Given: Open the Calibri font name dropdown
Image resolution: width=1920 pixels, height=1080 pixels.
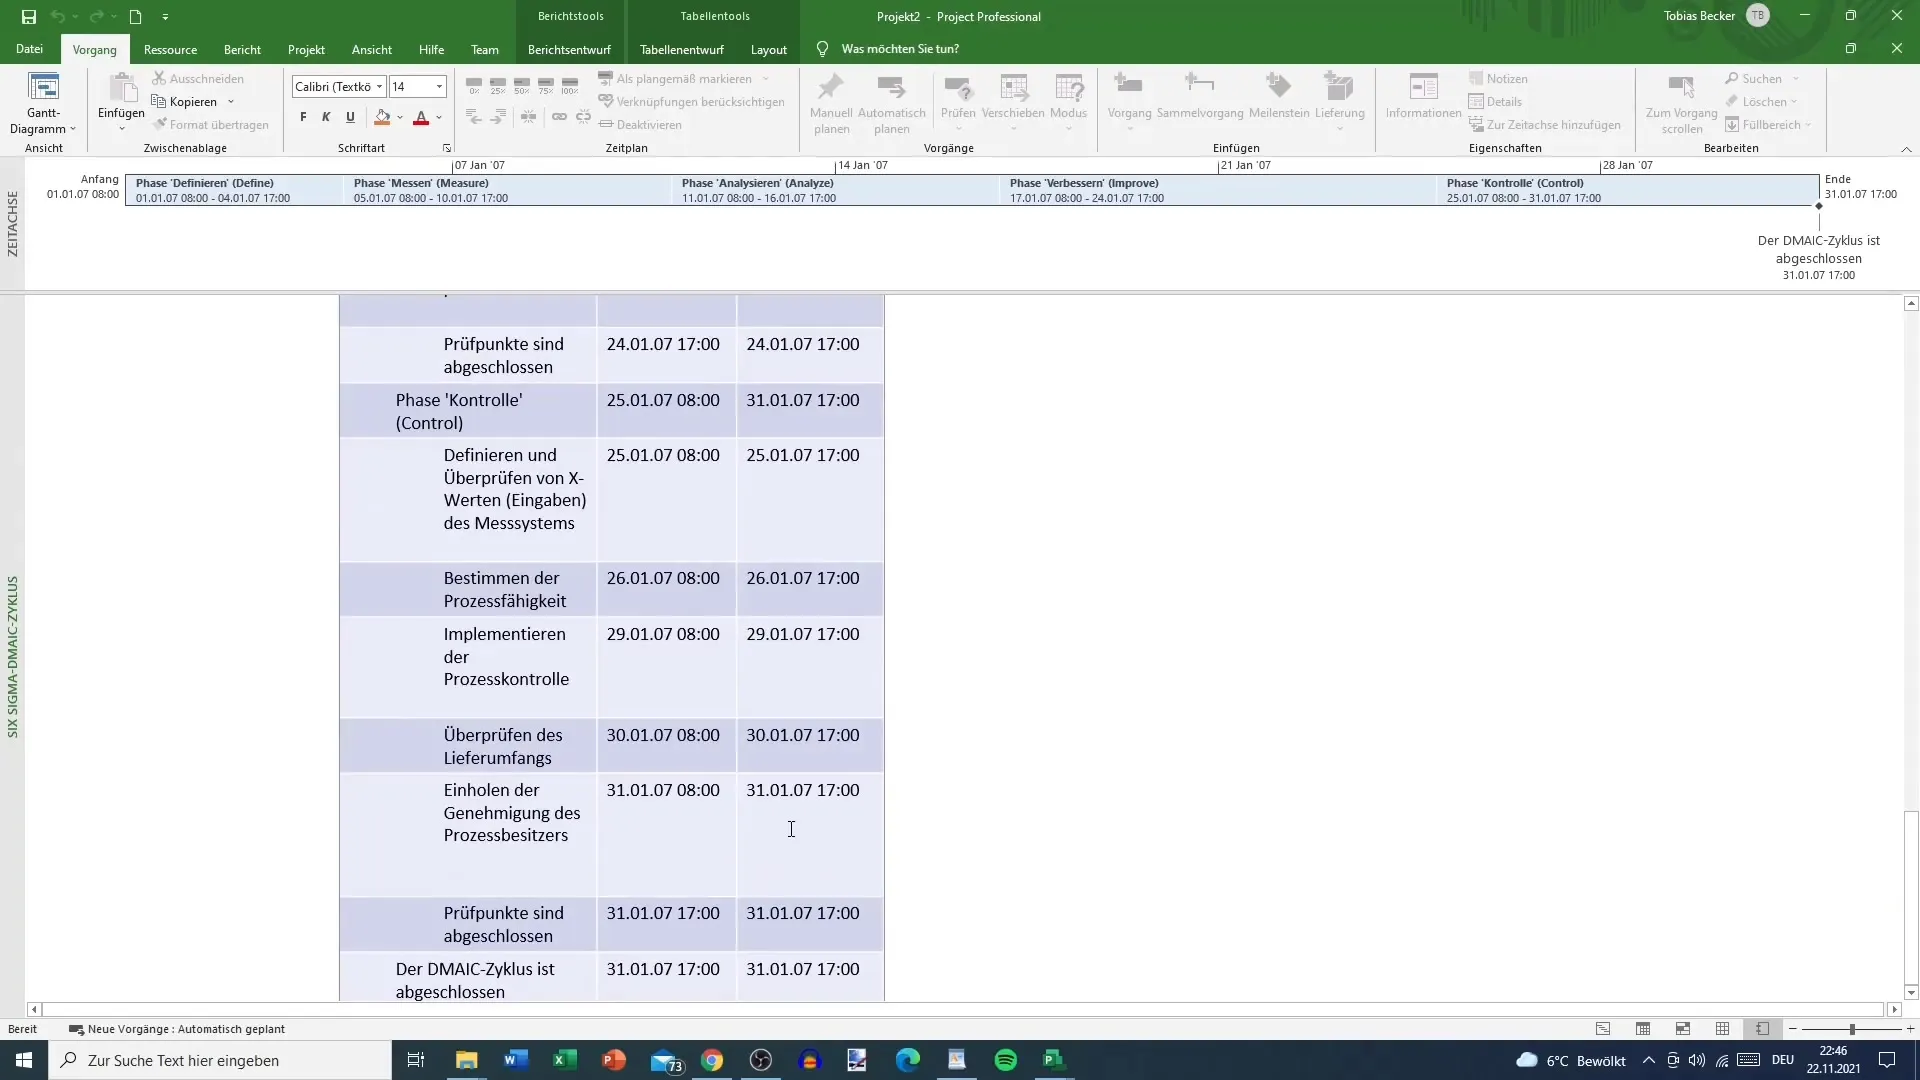Looking at the screenshot, I should tap(379, 87).
